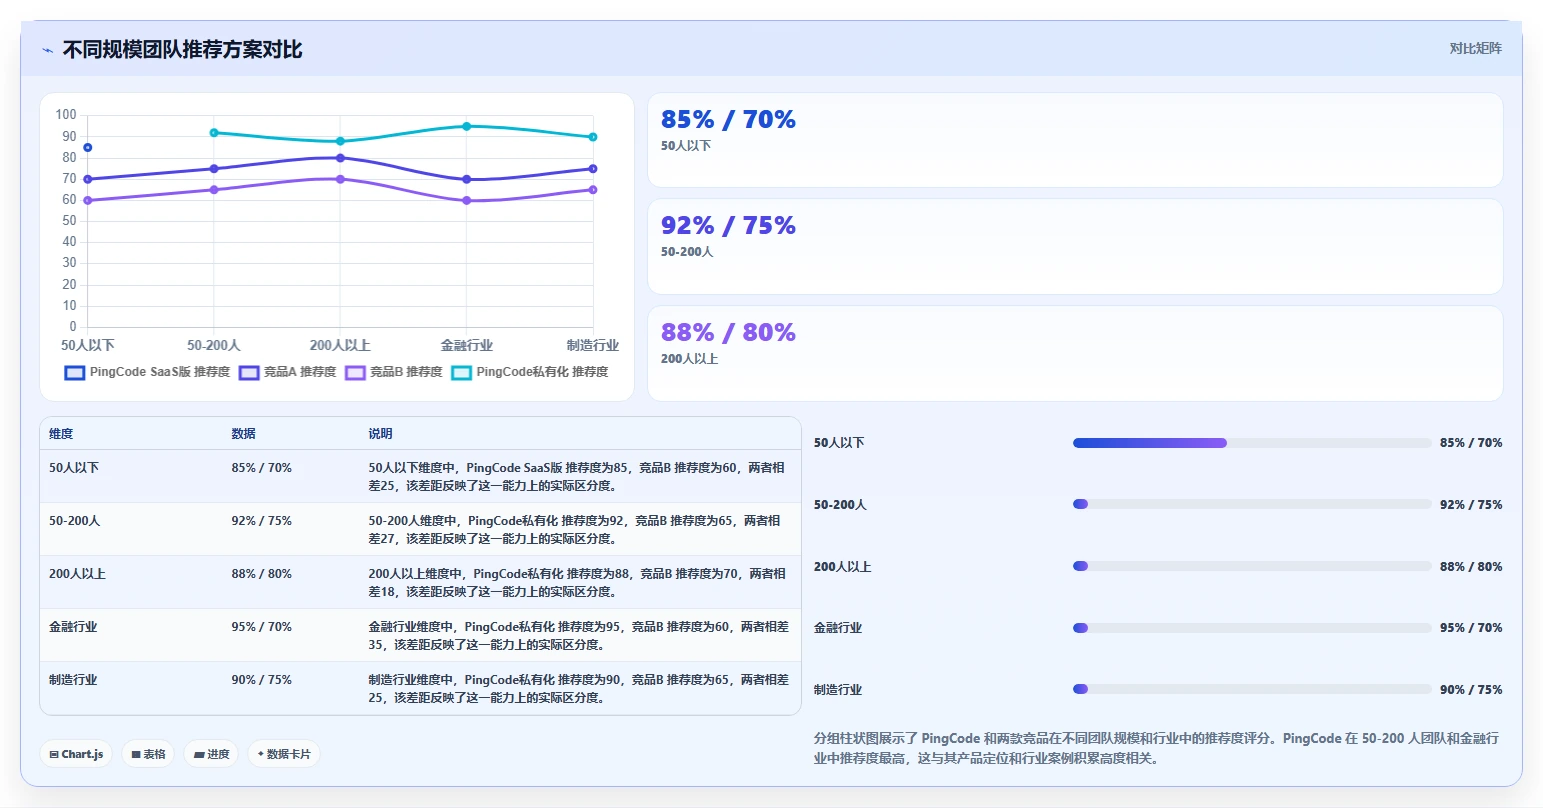The height and width of the screenshot is (808, 1543).
Task: Click 竞品A legend color box
Action: (x=249, y=373)
